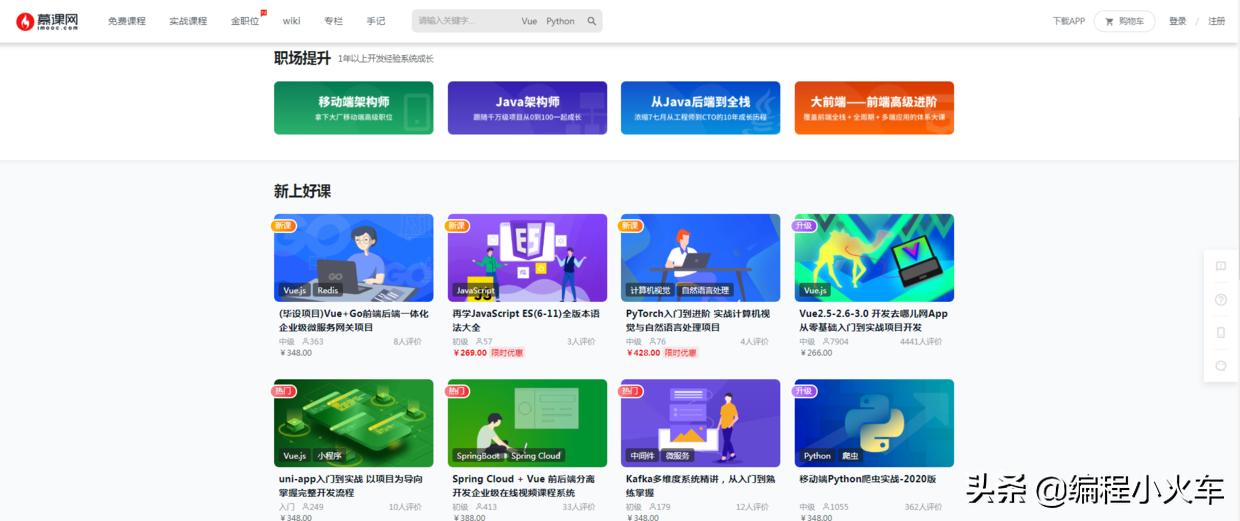Click title (毕设项目)Vue+Go前端后端一体化
Screen dimensions: 1240x521
354,320
